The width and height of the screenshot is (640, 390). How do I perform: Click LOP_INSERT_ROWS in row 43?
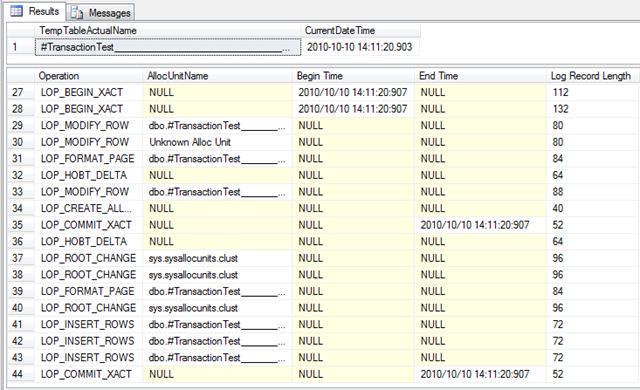click(x=89, y=358)
